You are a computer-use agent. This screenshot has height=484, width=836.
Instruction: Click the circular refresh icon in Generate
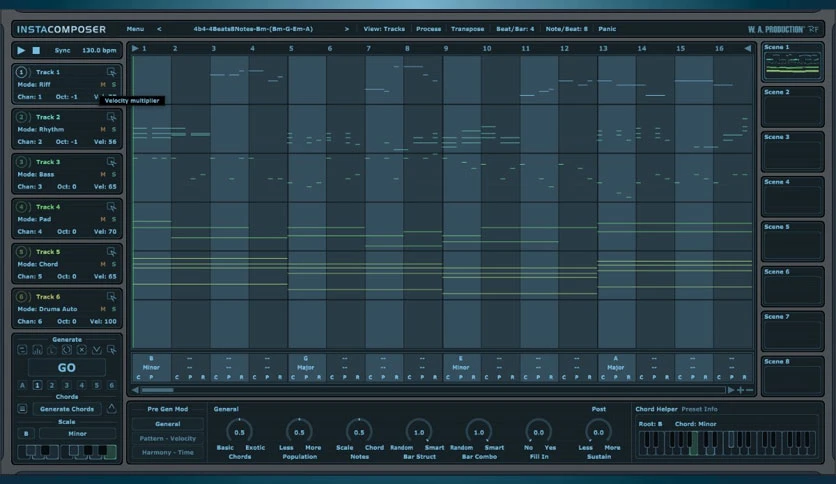pyautogui.click(x=67, y=350)
